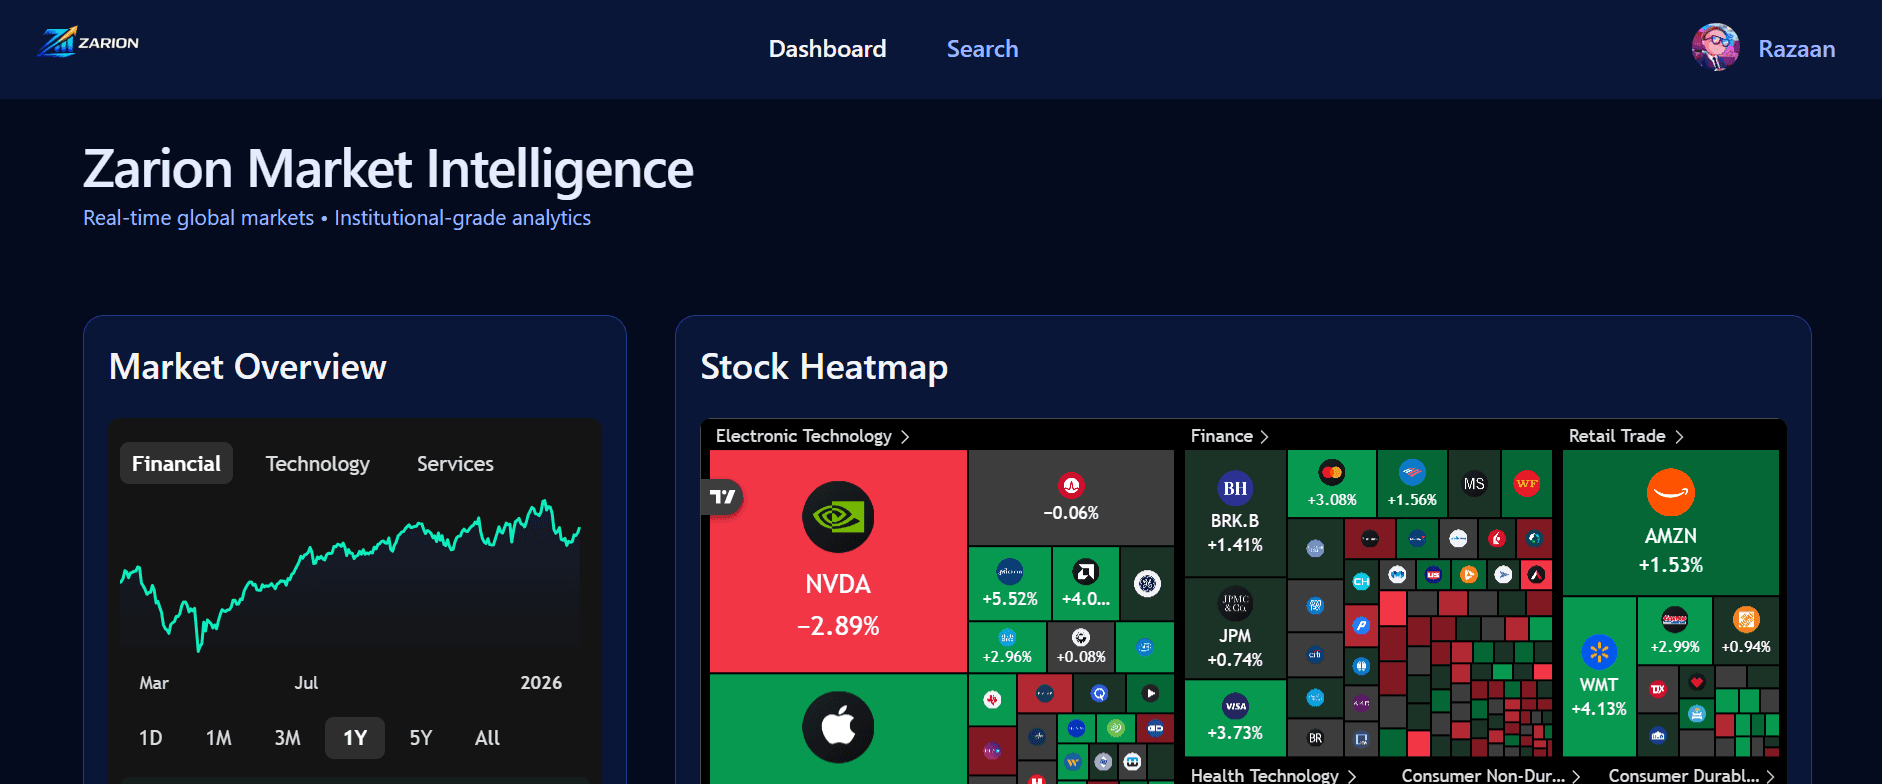Click the Zarion logo
Viewport: 1882px width, 784px height.
click(88, 43)
